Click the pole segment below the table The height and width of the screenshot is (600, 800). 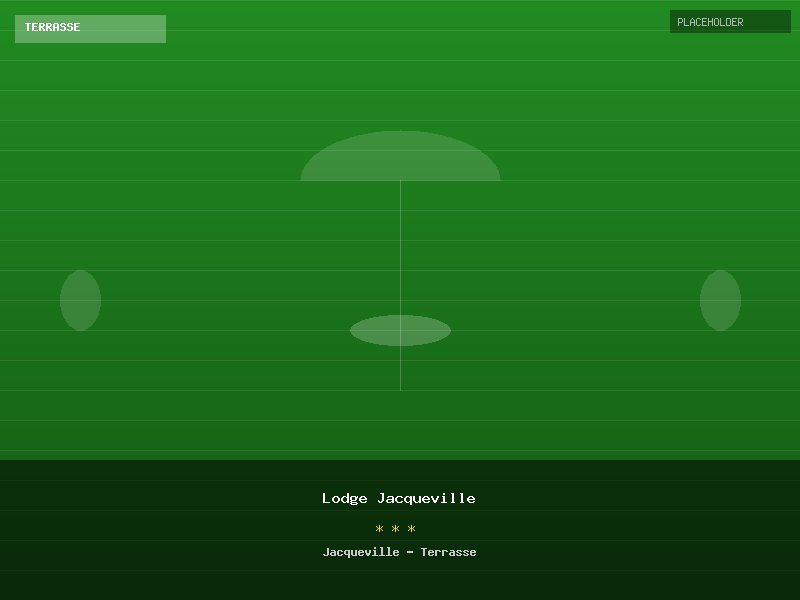pyautogui.click(x=400, y=370)
